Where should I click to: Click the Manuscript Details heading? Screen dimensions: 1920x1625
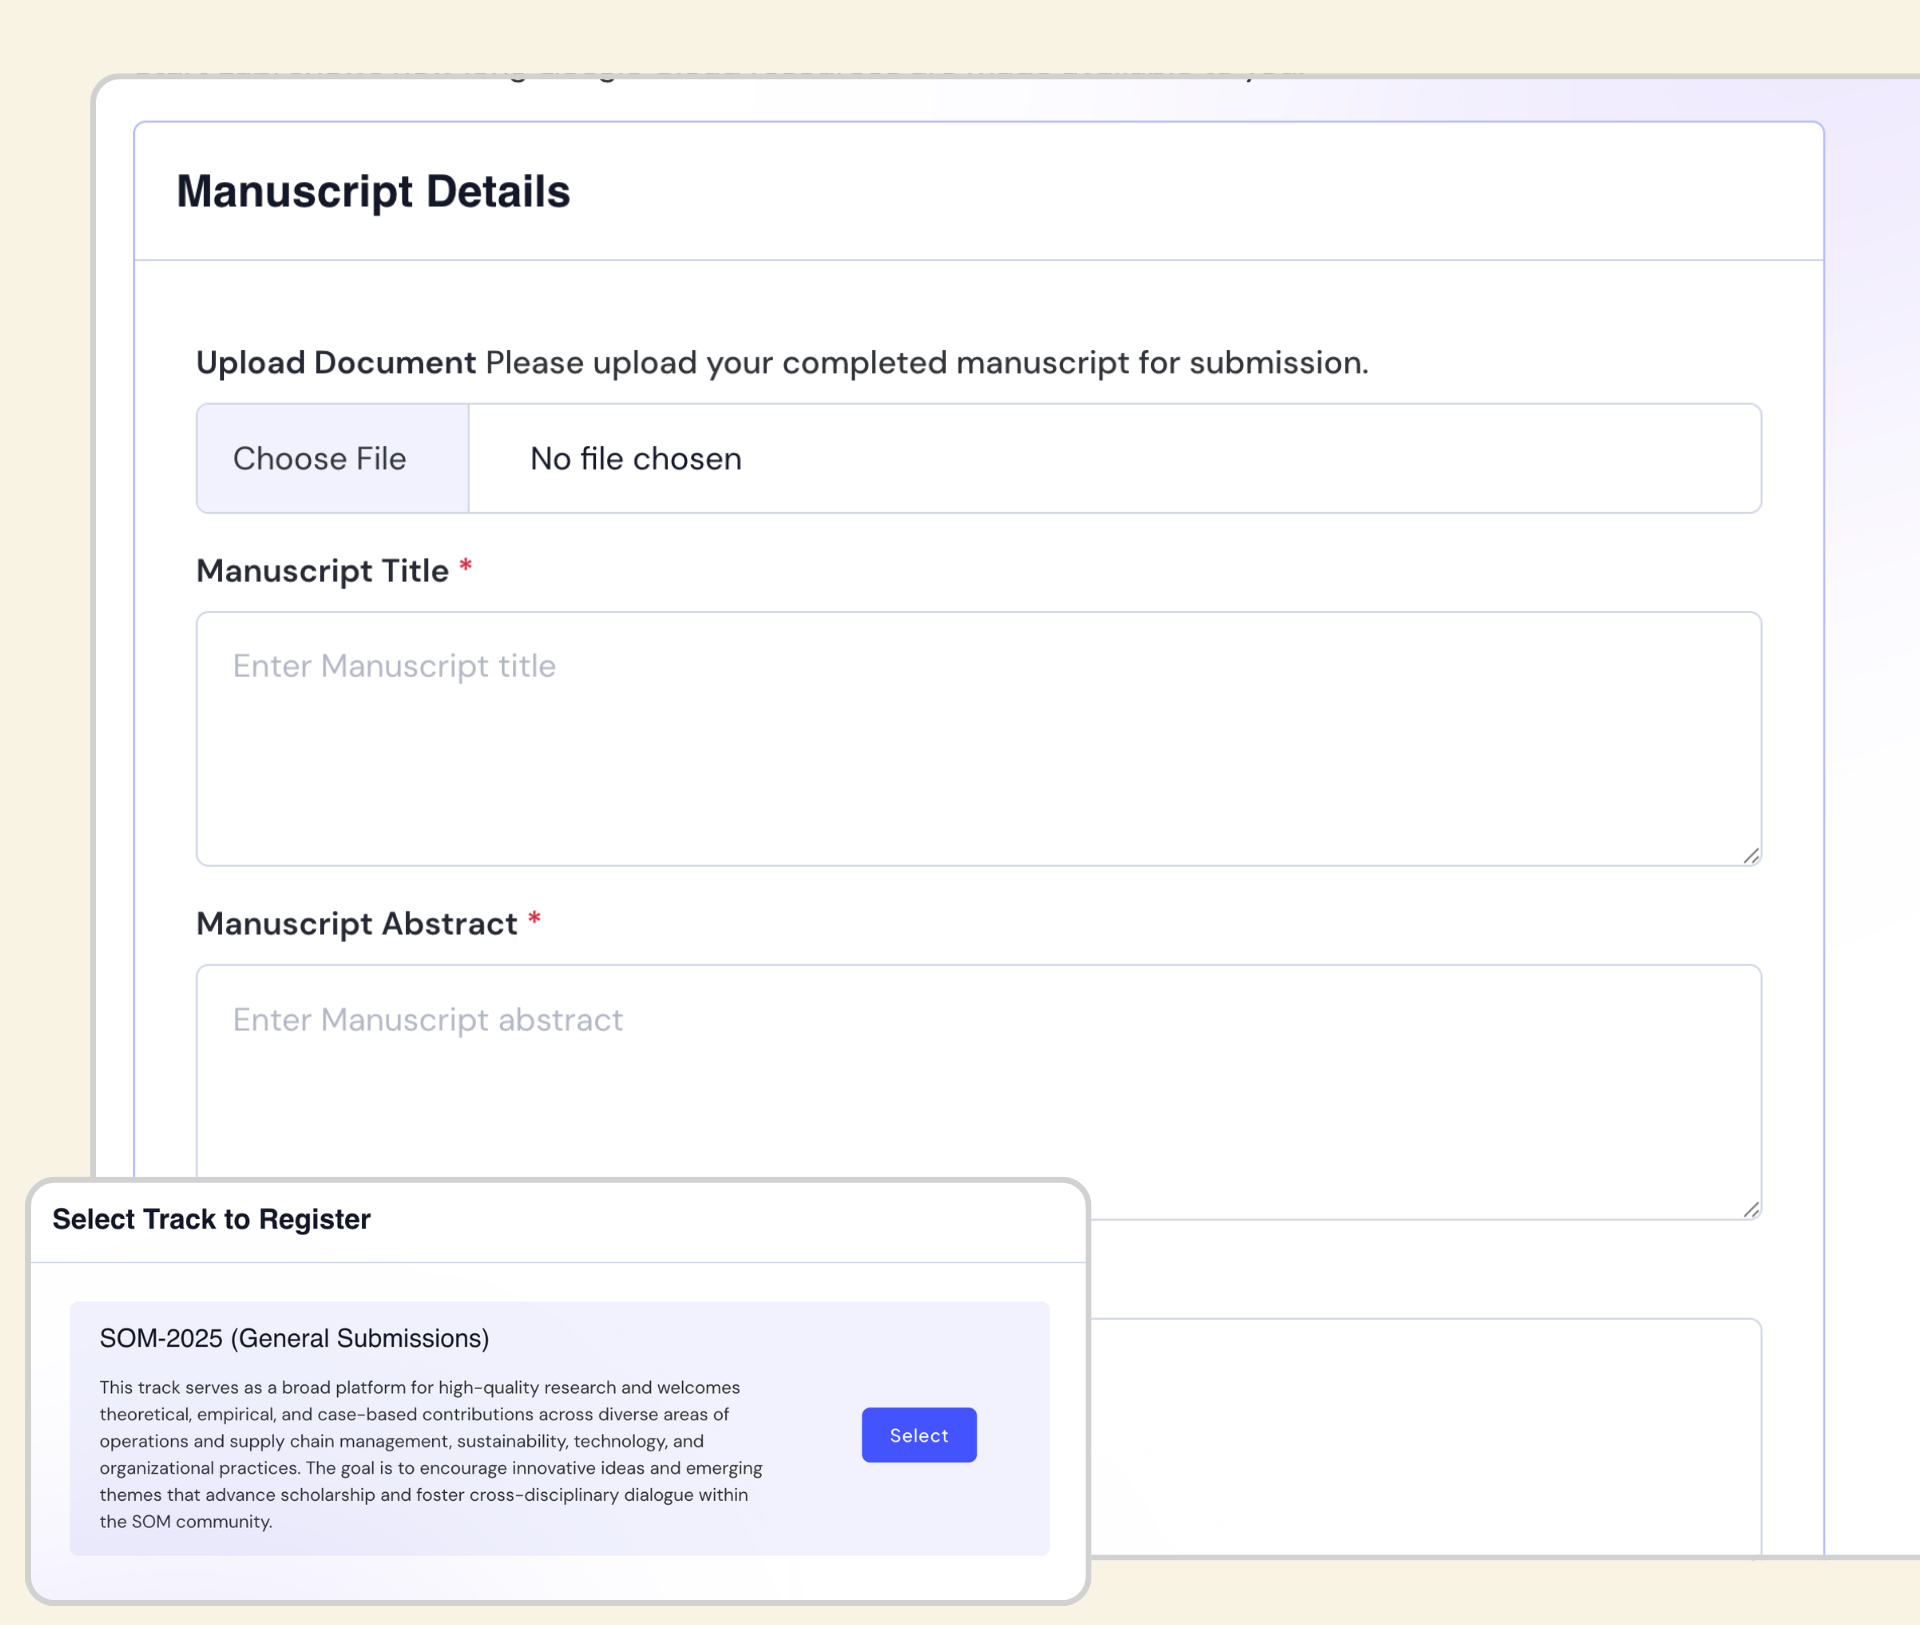[x=375, y=192]
